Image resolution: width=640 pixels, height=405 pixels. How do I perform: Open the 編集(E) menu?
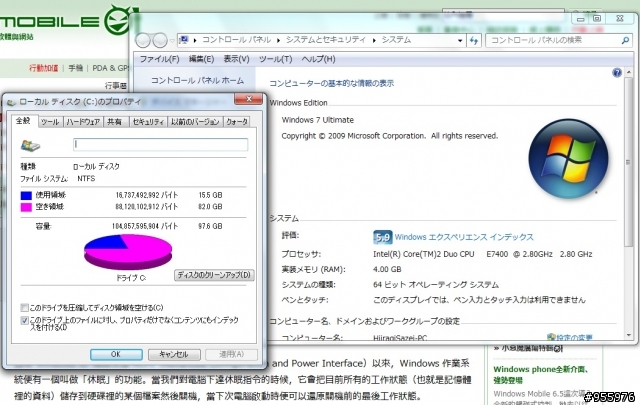click(x=201, y=59)
